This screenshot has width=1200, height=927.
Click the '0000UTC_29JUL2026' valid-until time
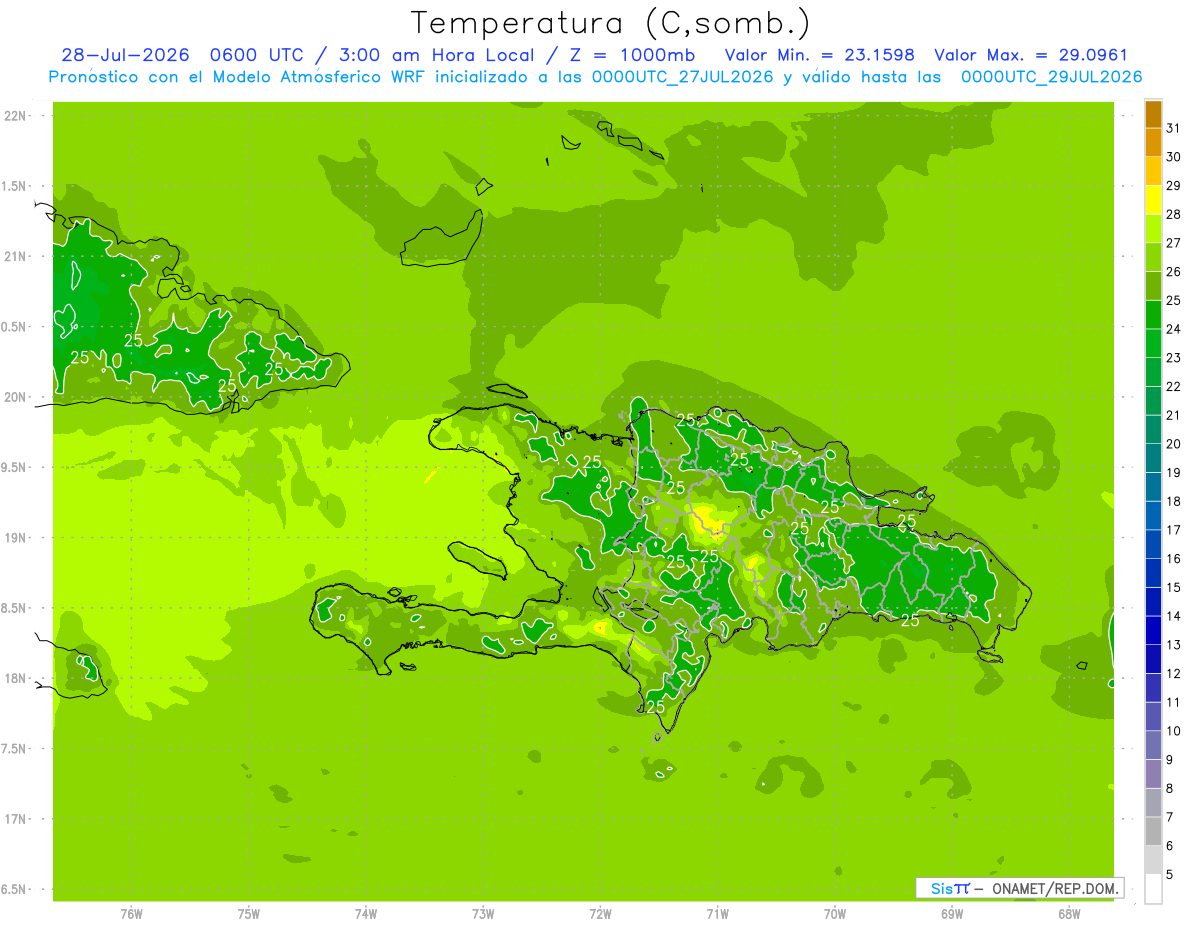pos(1052,77)
